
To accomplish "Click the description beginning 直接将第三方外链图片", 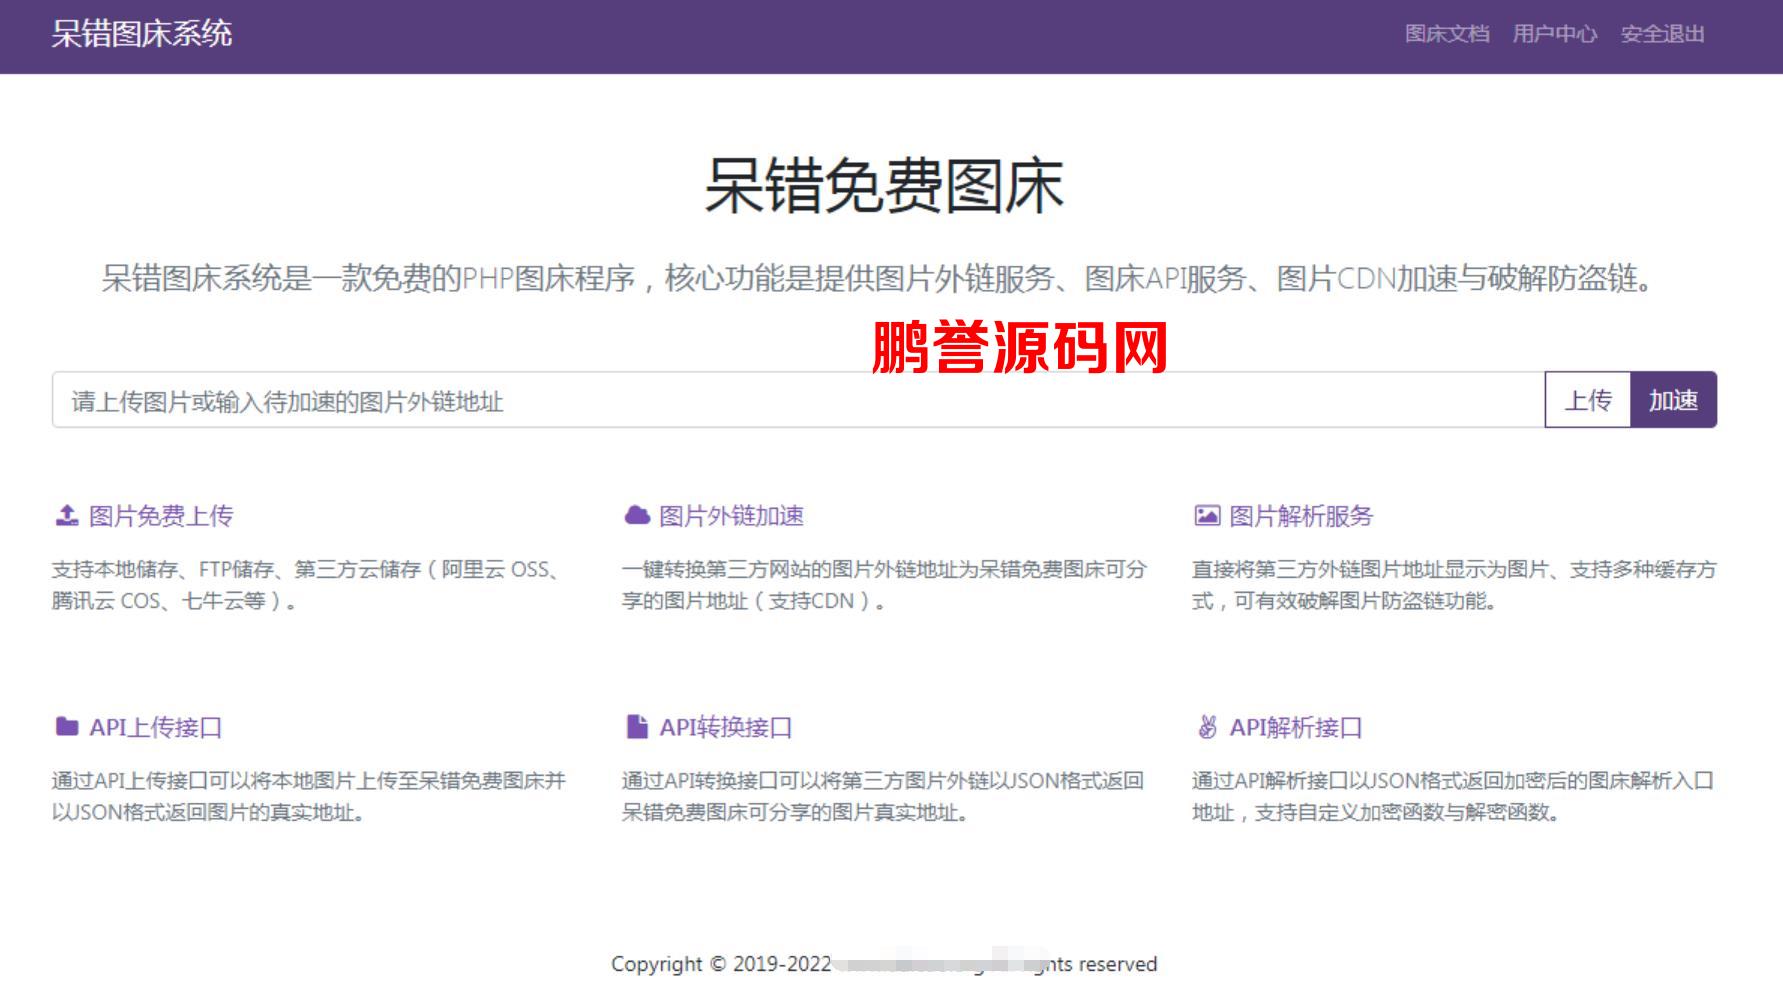I will click(x=1454, y=585).
